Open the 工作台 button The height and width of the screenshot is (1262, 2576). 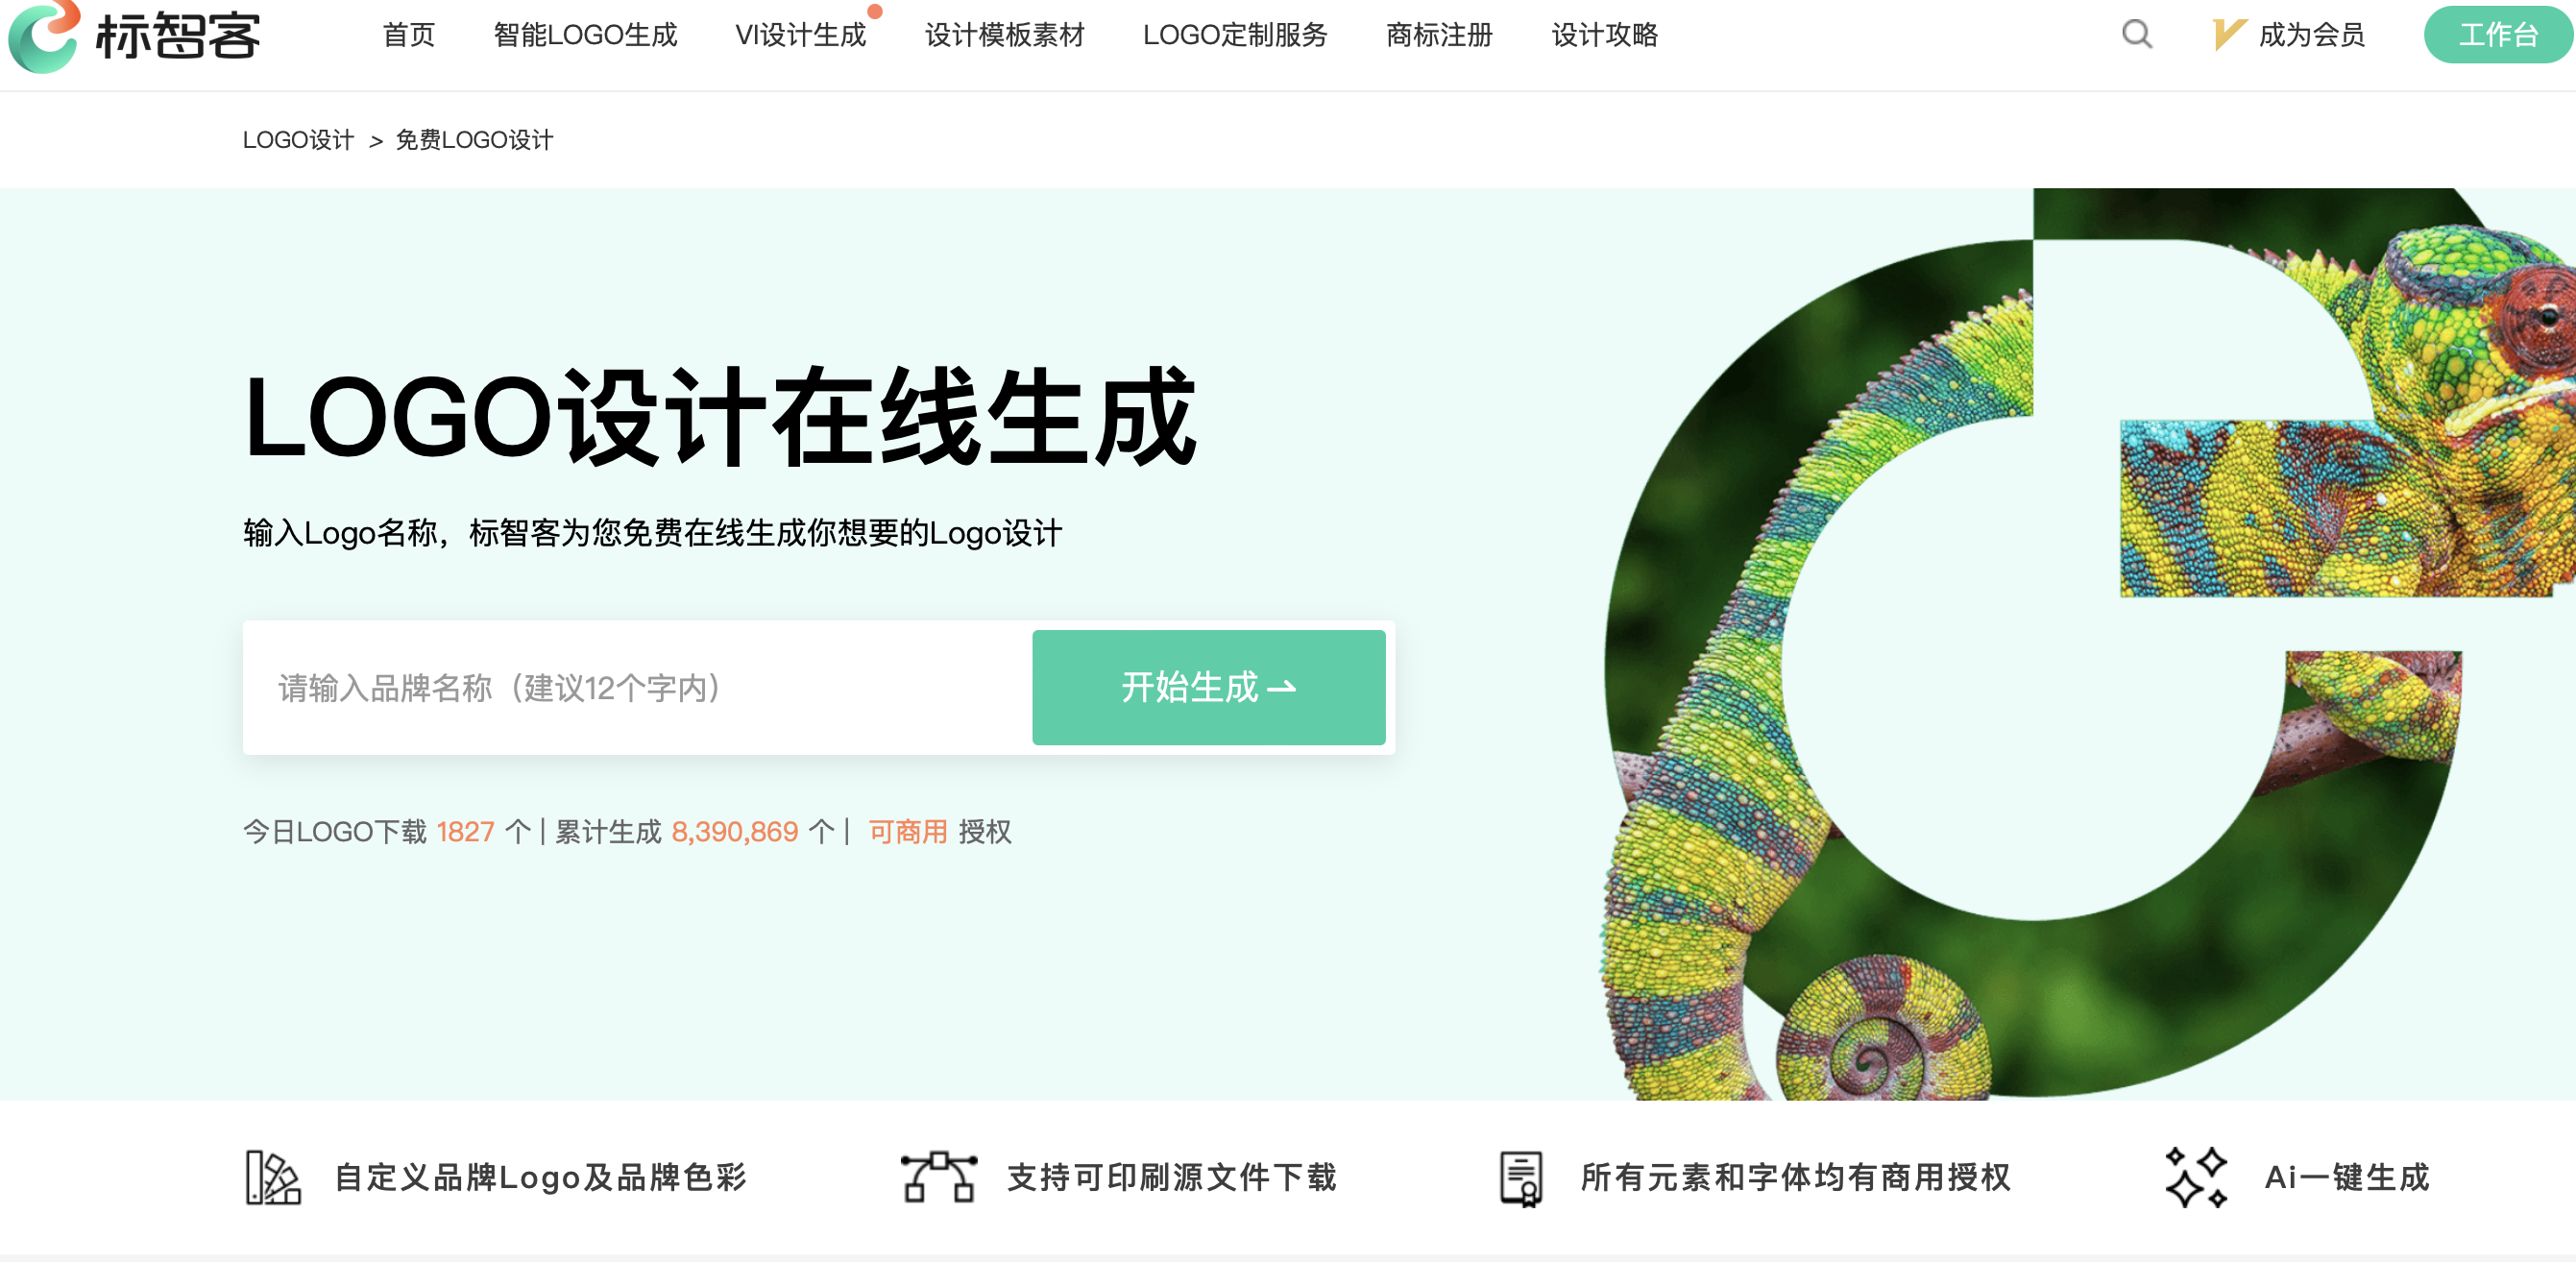coord(2497,35)
